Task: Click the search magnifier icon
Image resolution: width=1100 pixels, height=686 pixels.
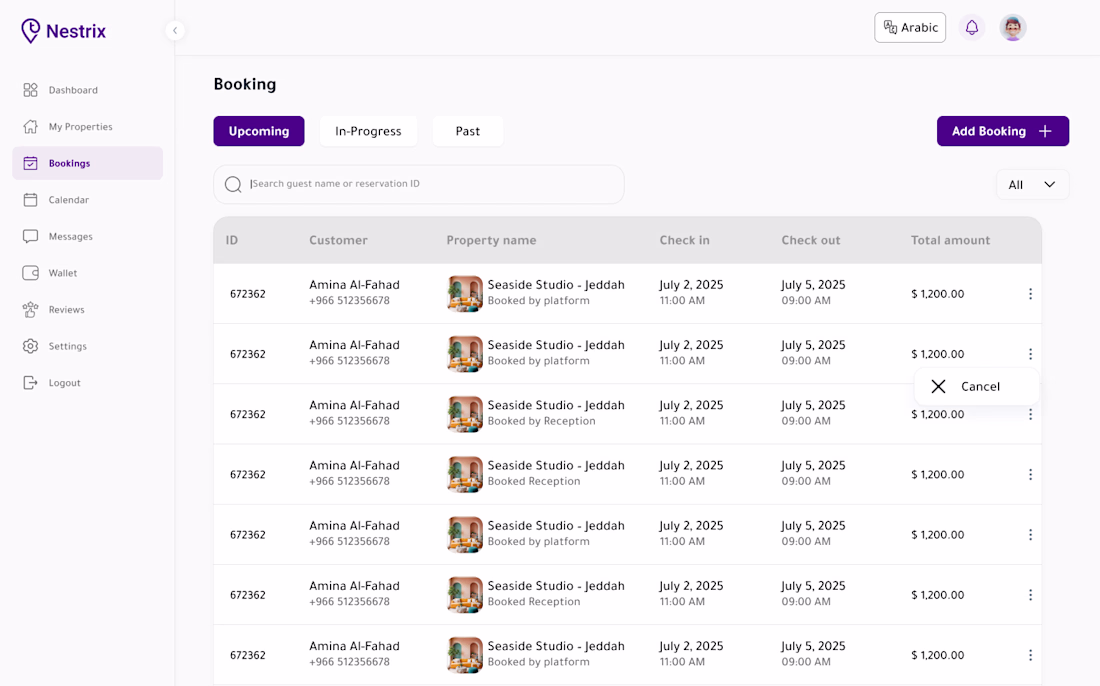Action: pos(233,184)
